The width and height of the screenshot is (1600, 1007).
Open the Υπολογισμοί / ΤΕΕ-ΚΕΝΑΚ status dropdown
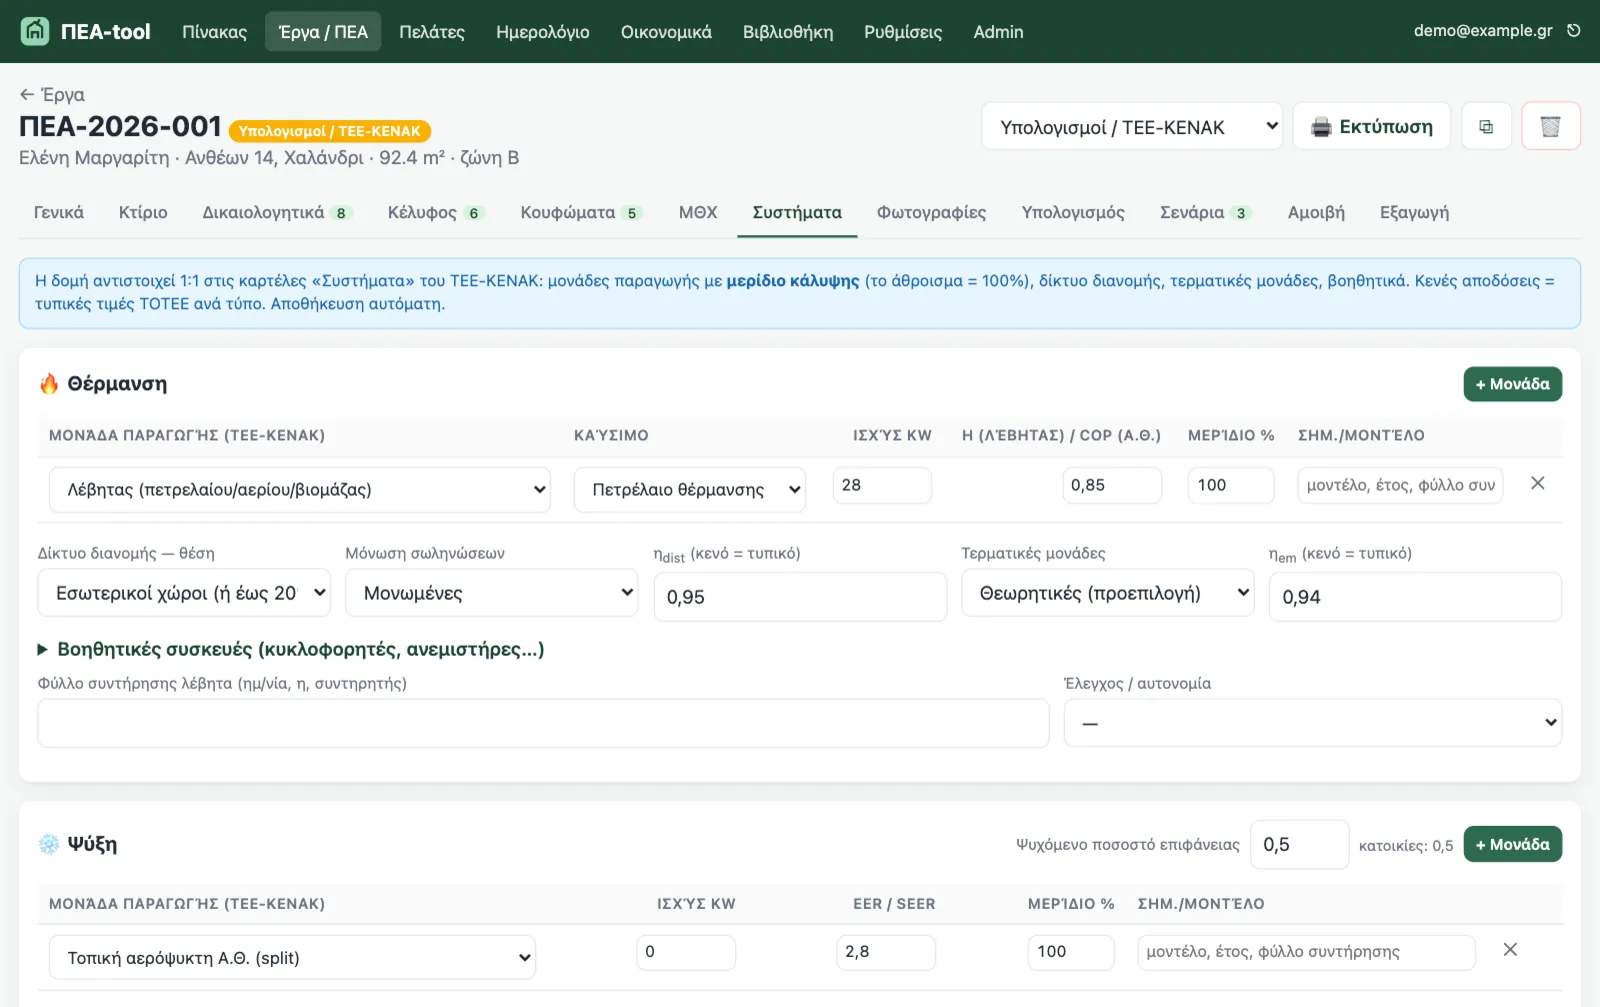(x=1132, y=127)
